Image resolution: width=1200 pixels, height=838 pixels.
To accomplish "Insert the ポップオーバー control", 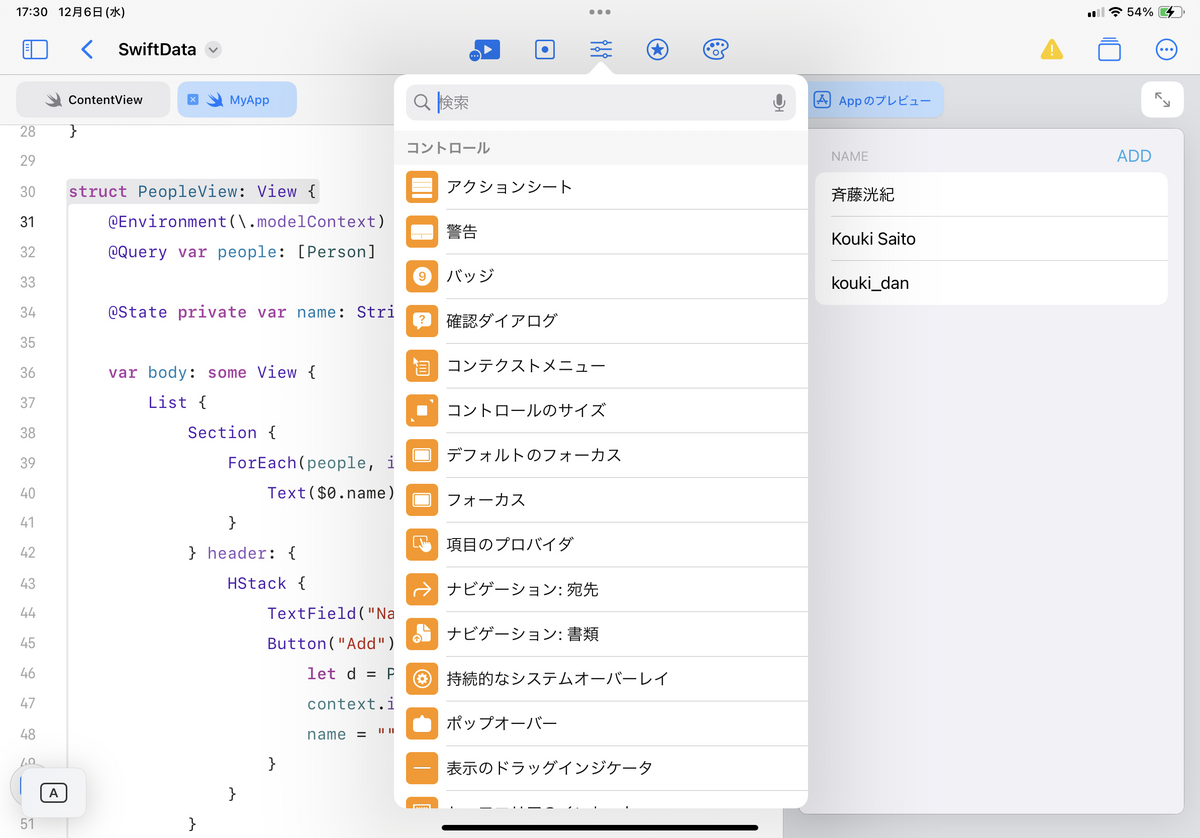I will (x=600, y=723).
